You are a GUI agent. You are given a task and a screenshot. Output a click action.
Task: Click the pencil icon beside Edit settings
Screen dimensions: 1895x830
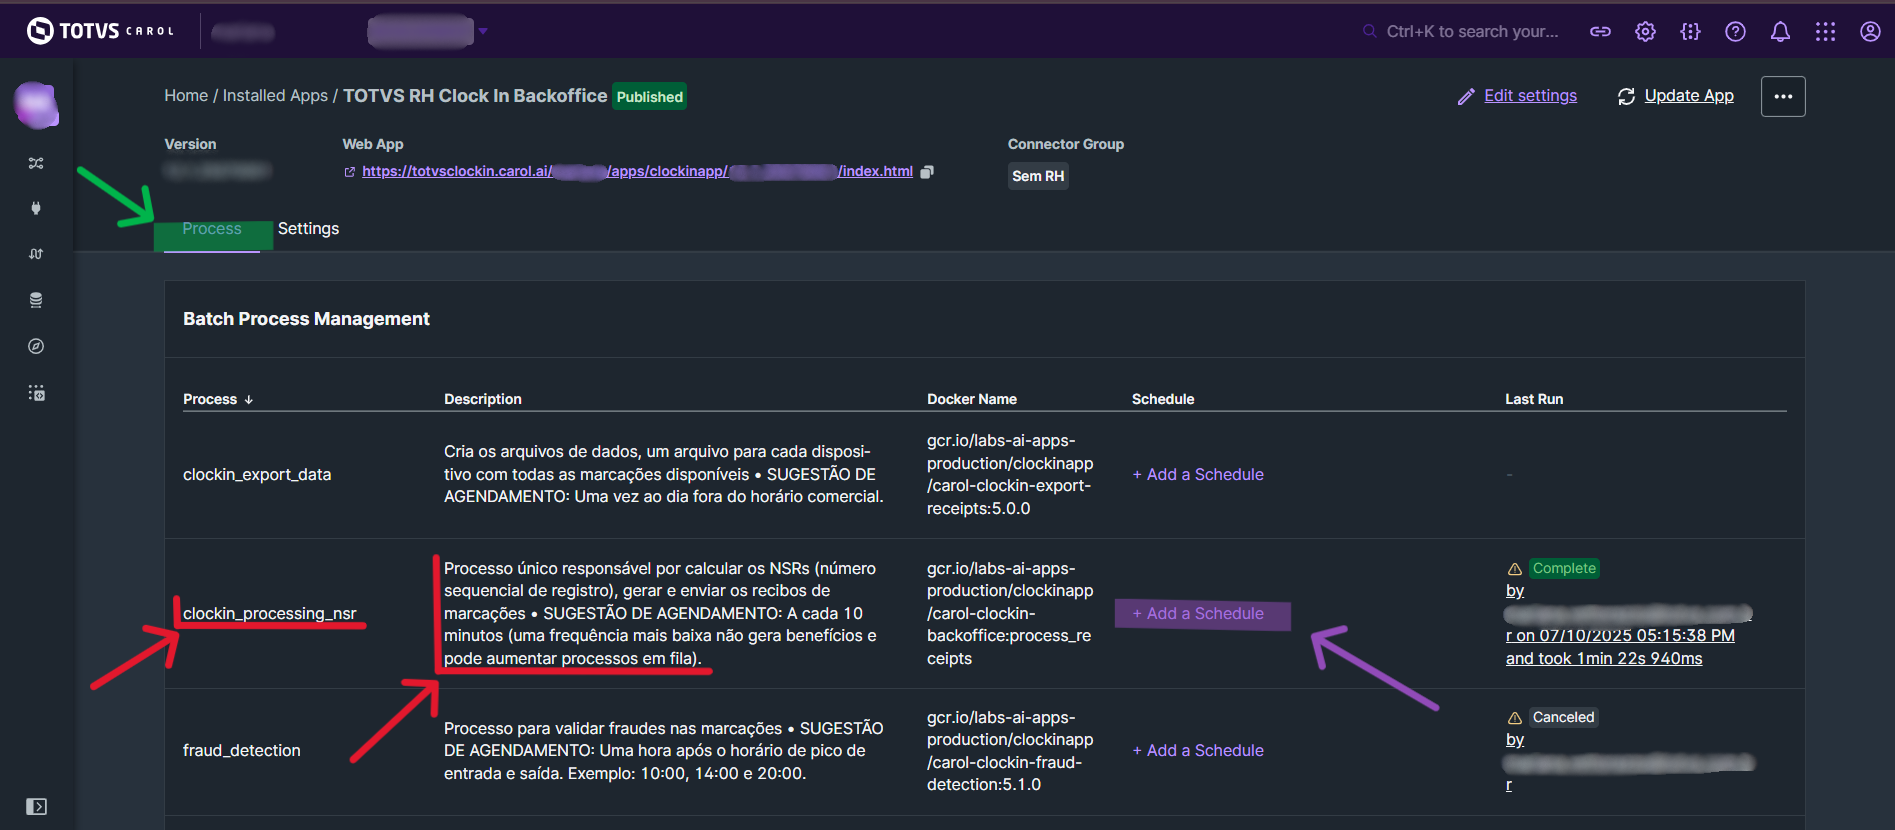click(x=1466, y=97)
